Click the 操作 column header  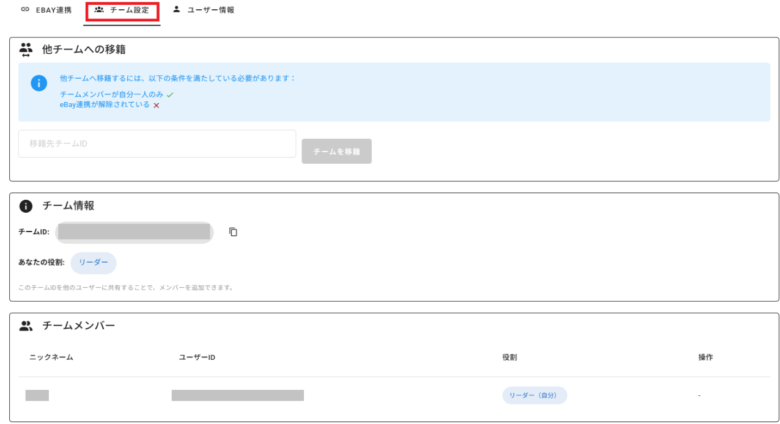click(x=705, y=357)
